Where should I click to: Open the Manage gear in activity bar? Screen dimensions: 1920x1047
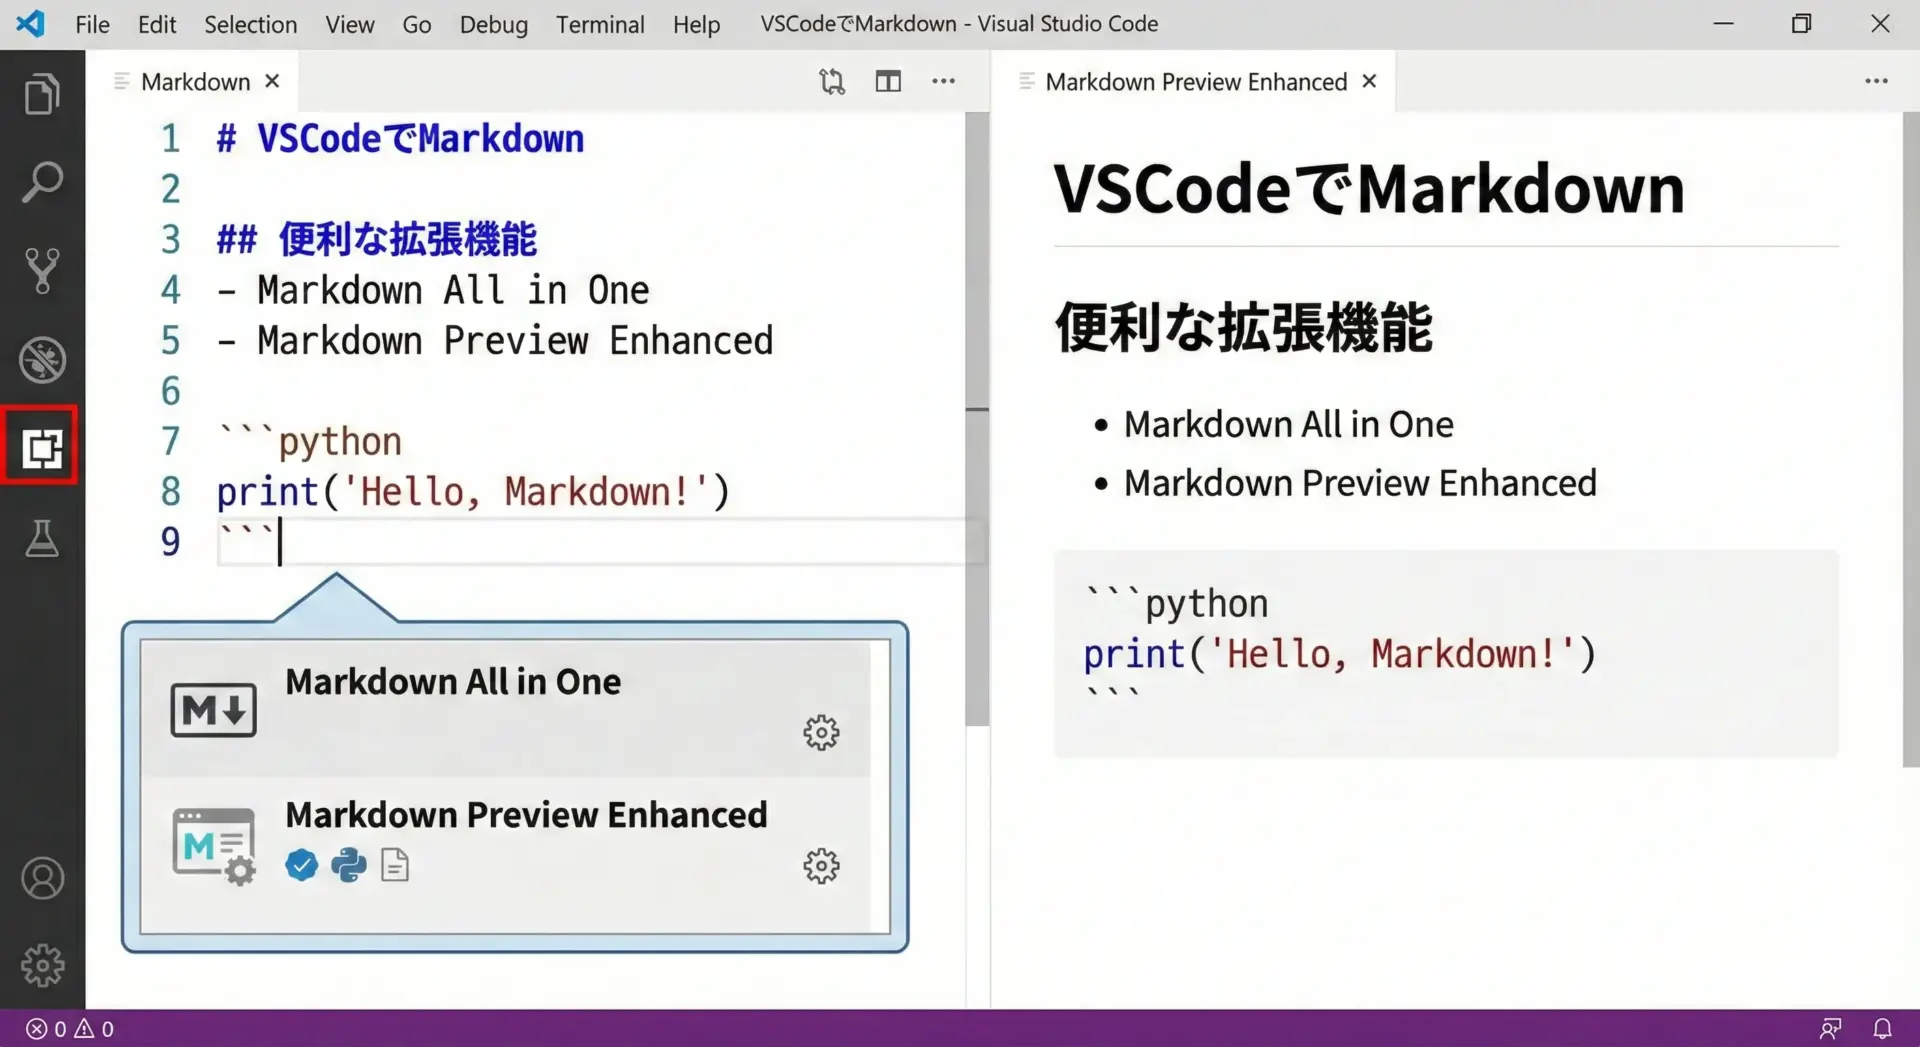coord(42,966)
